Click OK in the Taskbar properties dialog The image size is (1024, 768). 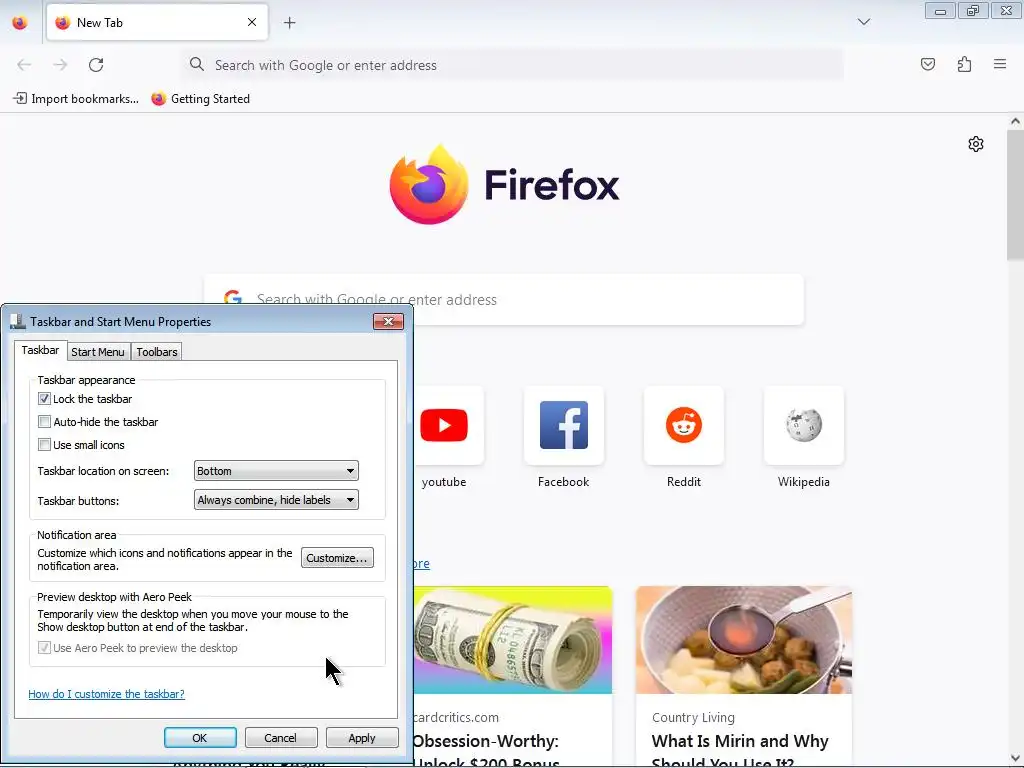pos(200,737)
